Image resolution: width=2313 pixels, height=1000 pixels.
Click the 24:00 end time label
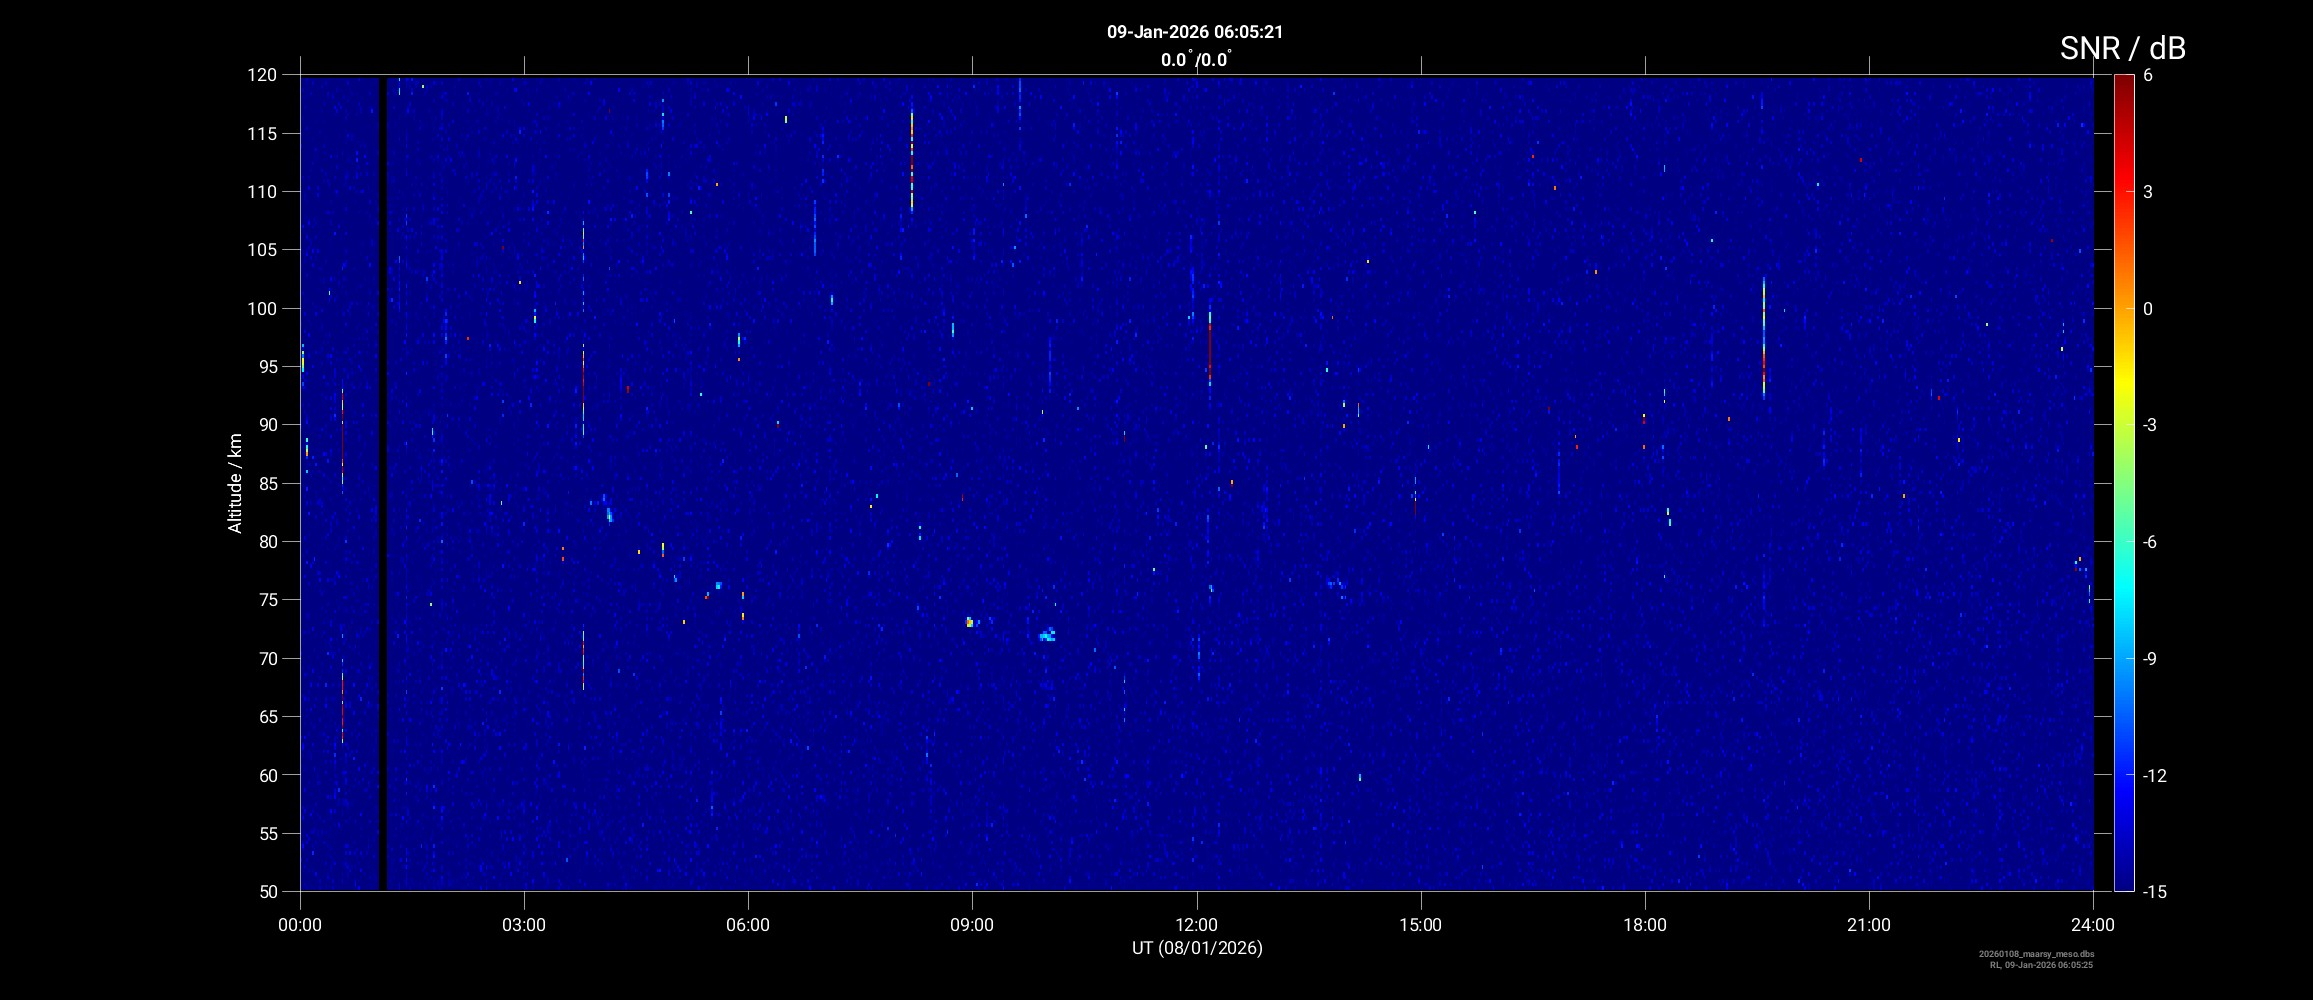point(2092,925)
